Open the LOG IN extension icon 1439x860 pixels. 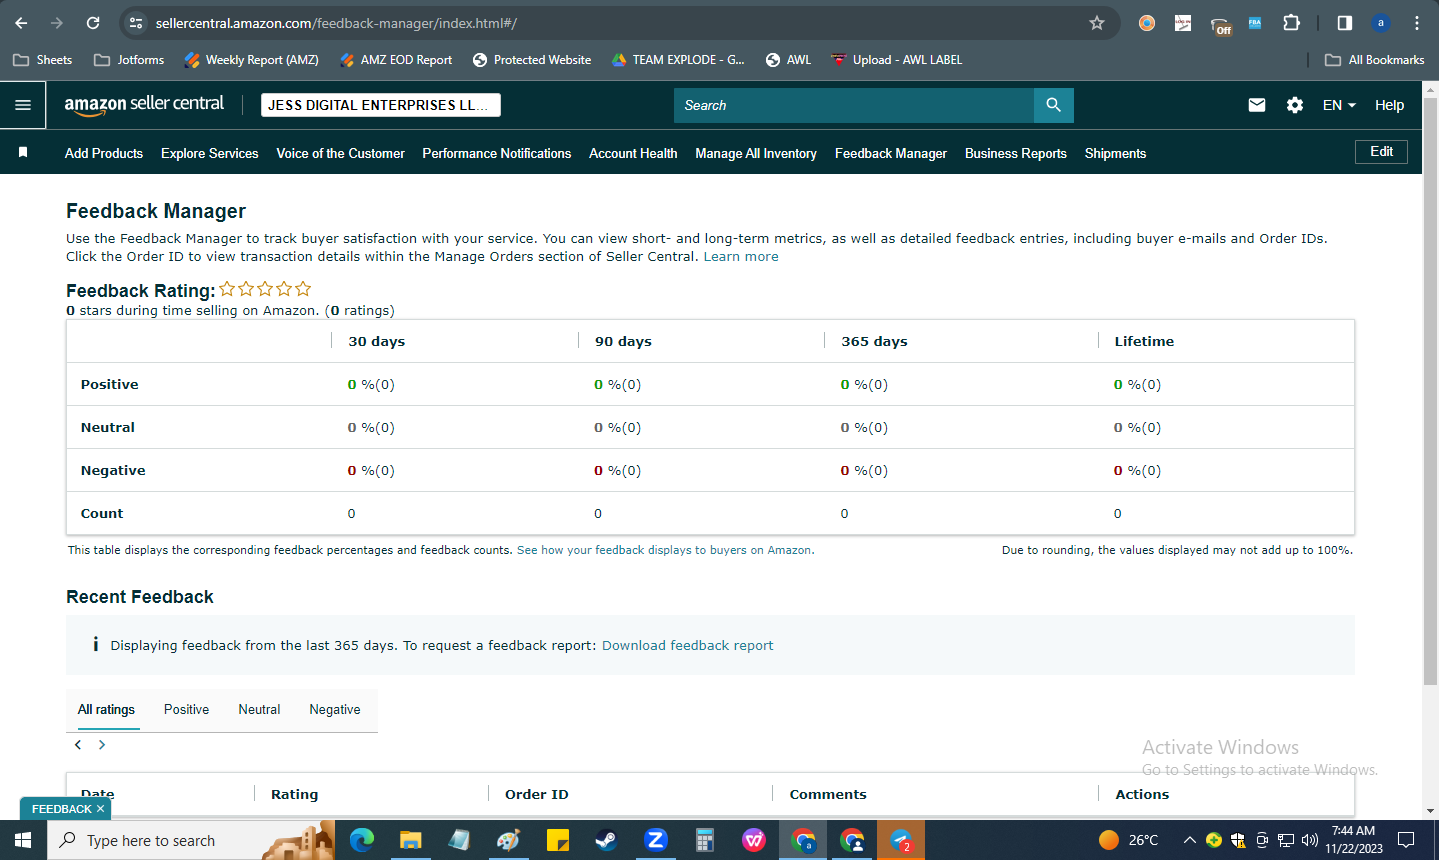pos(1183,23)
